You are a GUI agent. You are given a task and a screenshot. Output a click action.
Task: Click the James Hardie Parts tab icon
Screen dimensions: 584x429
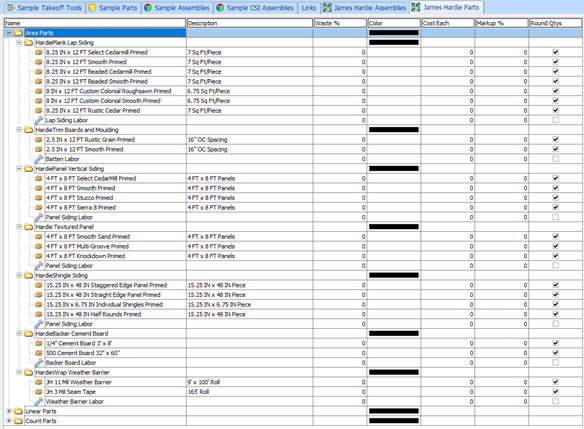[x=416, y=7]
